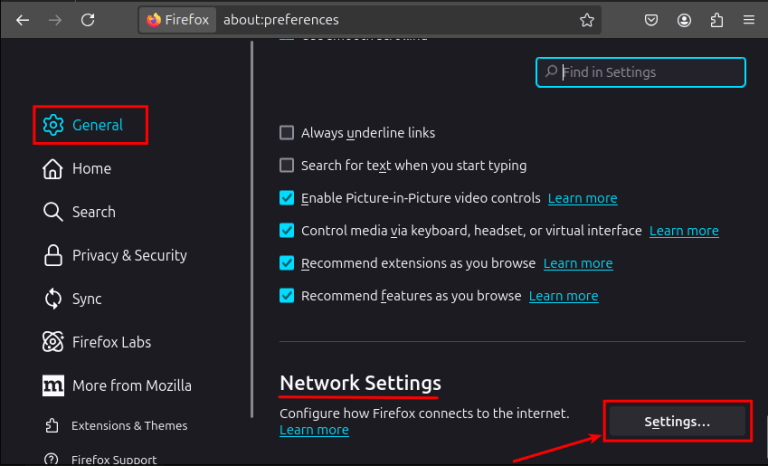Open Learn more for Recommend extensions
Screen dimensions: 768x466
click(x=578, y=264)
